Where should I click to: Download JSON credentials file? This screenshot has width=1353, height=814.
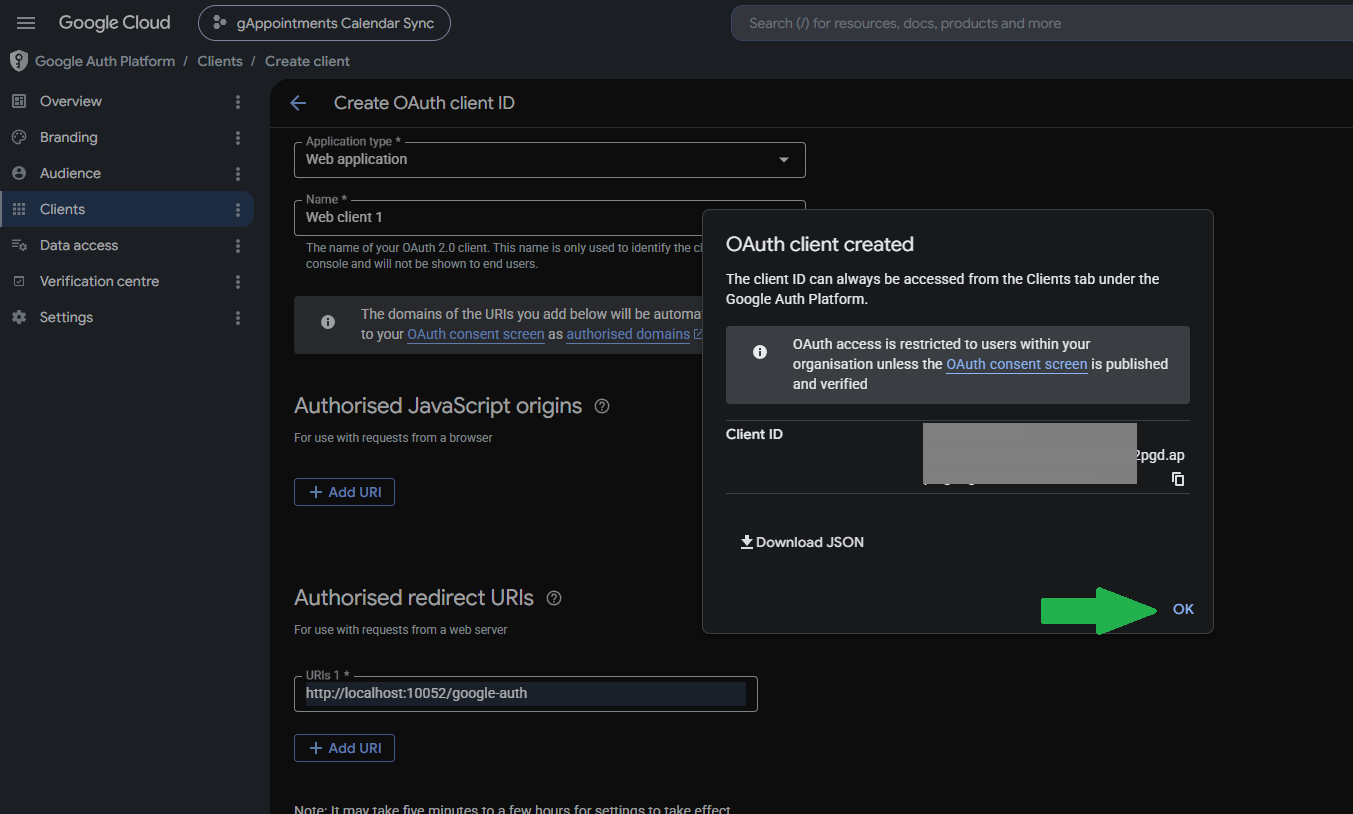pos(802,542)
